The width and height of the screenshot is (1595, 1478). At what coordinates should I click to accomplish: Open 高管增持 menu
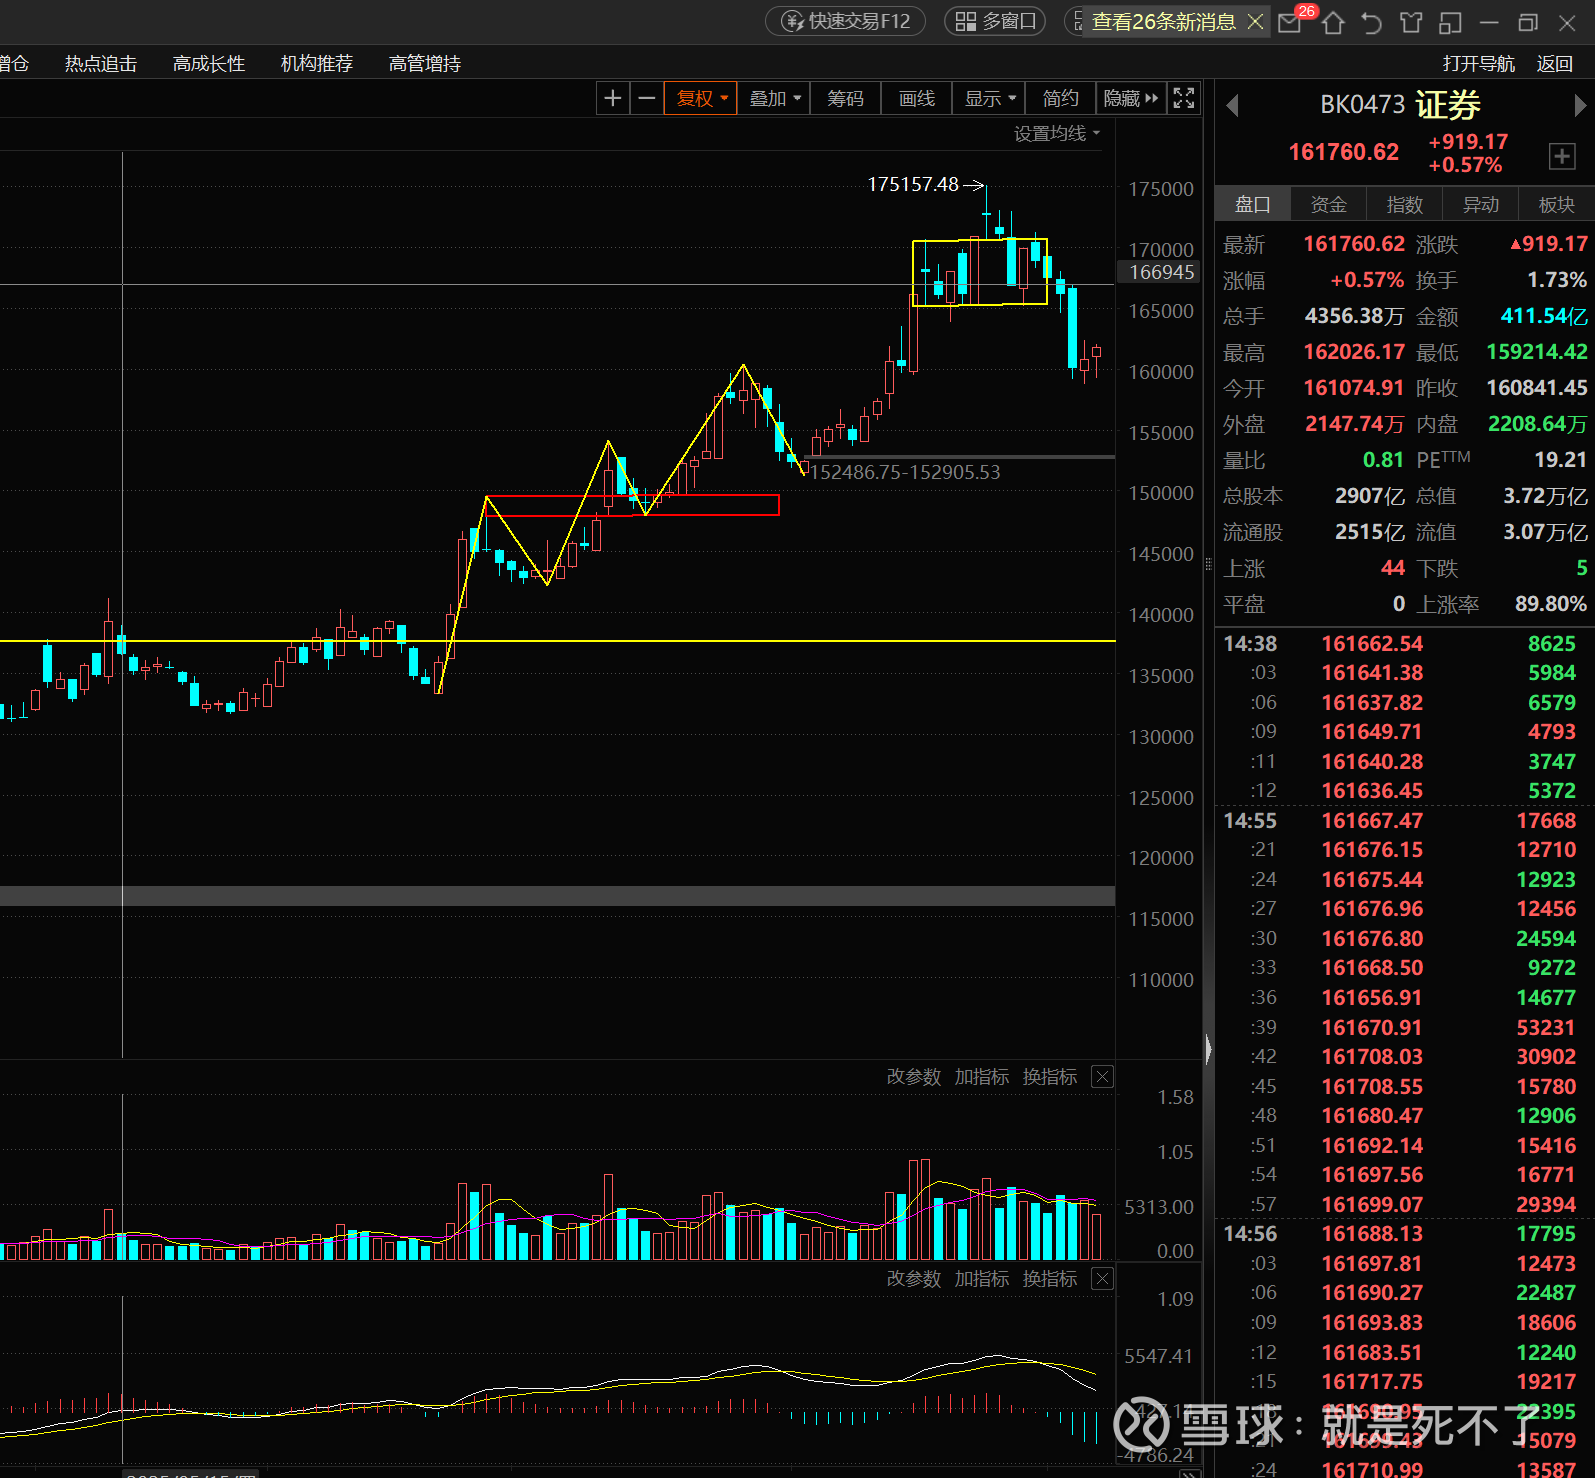pyautogui.click(x=425, y=64)
